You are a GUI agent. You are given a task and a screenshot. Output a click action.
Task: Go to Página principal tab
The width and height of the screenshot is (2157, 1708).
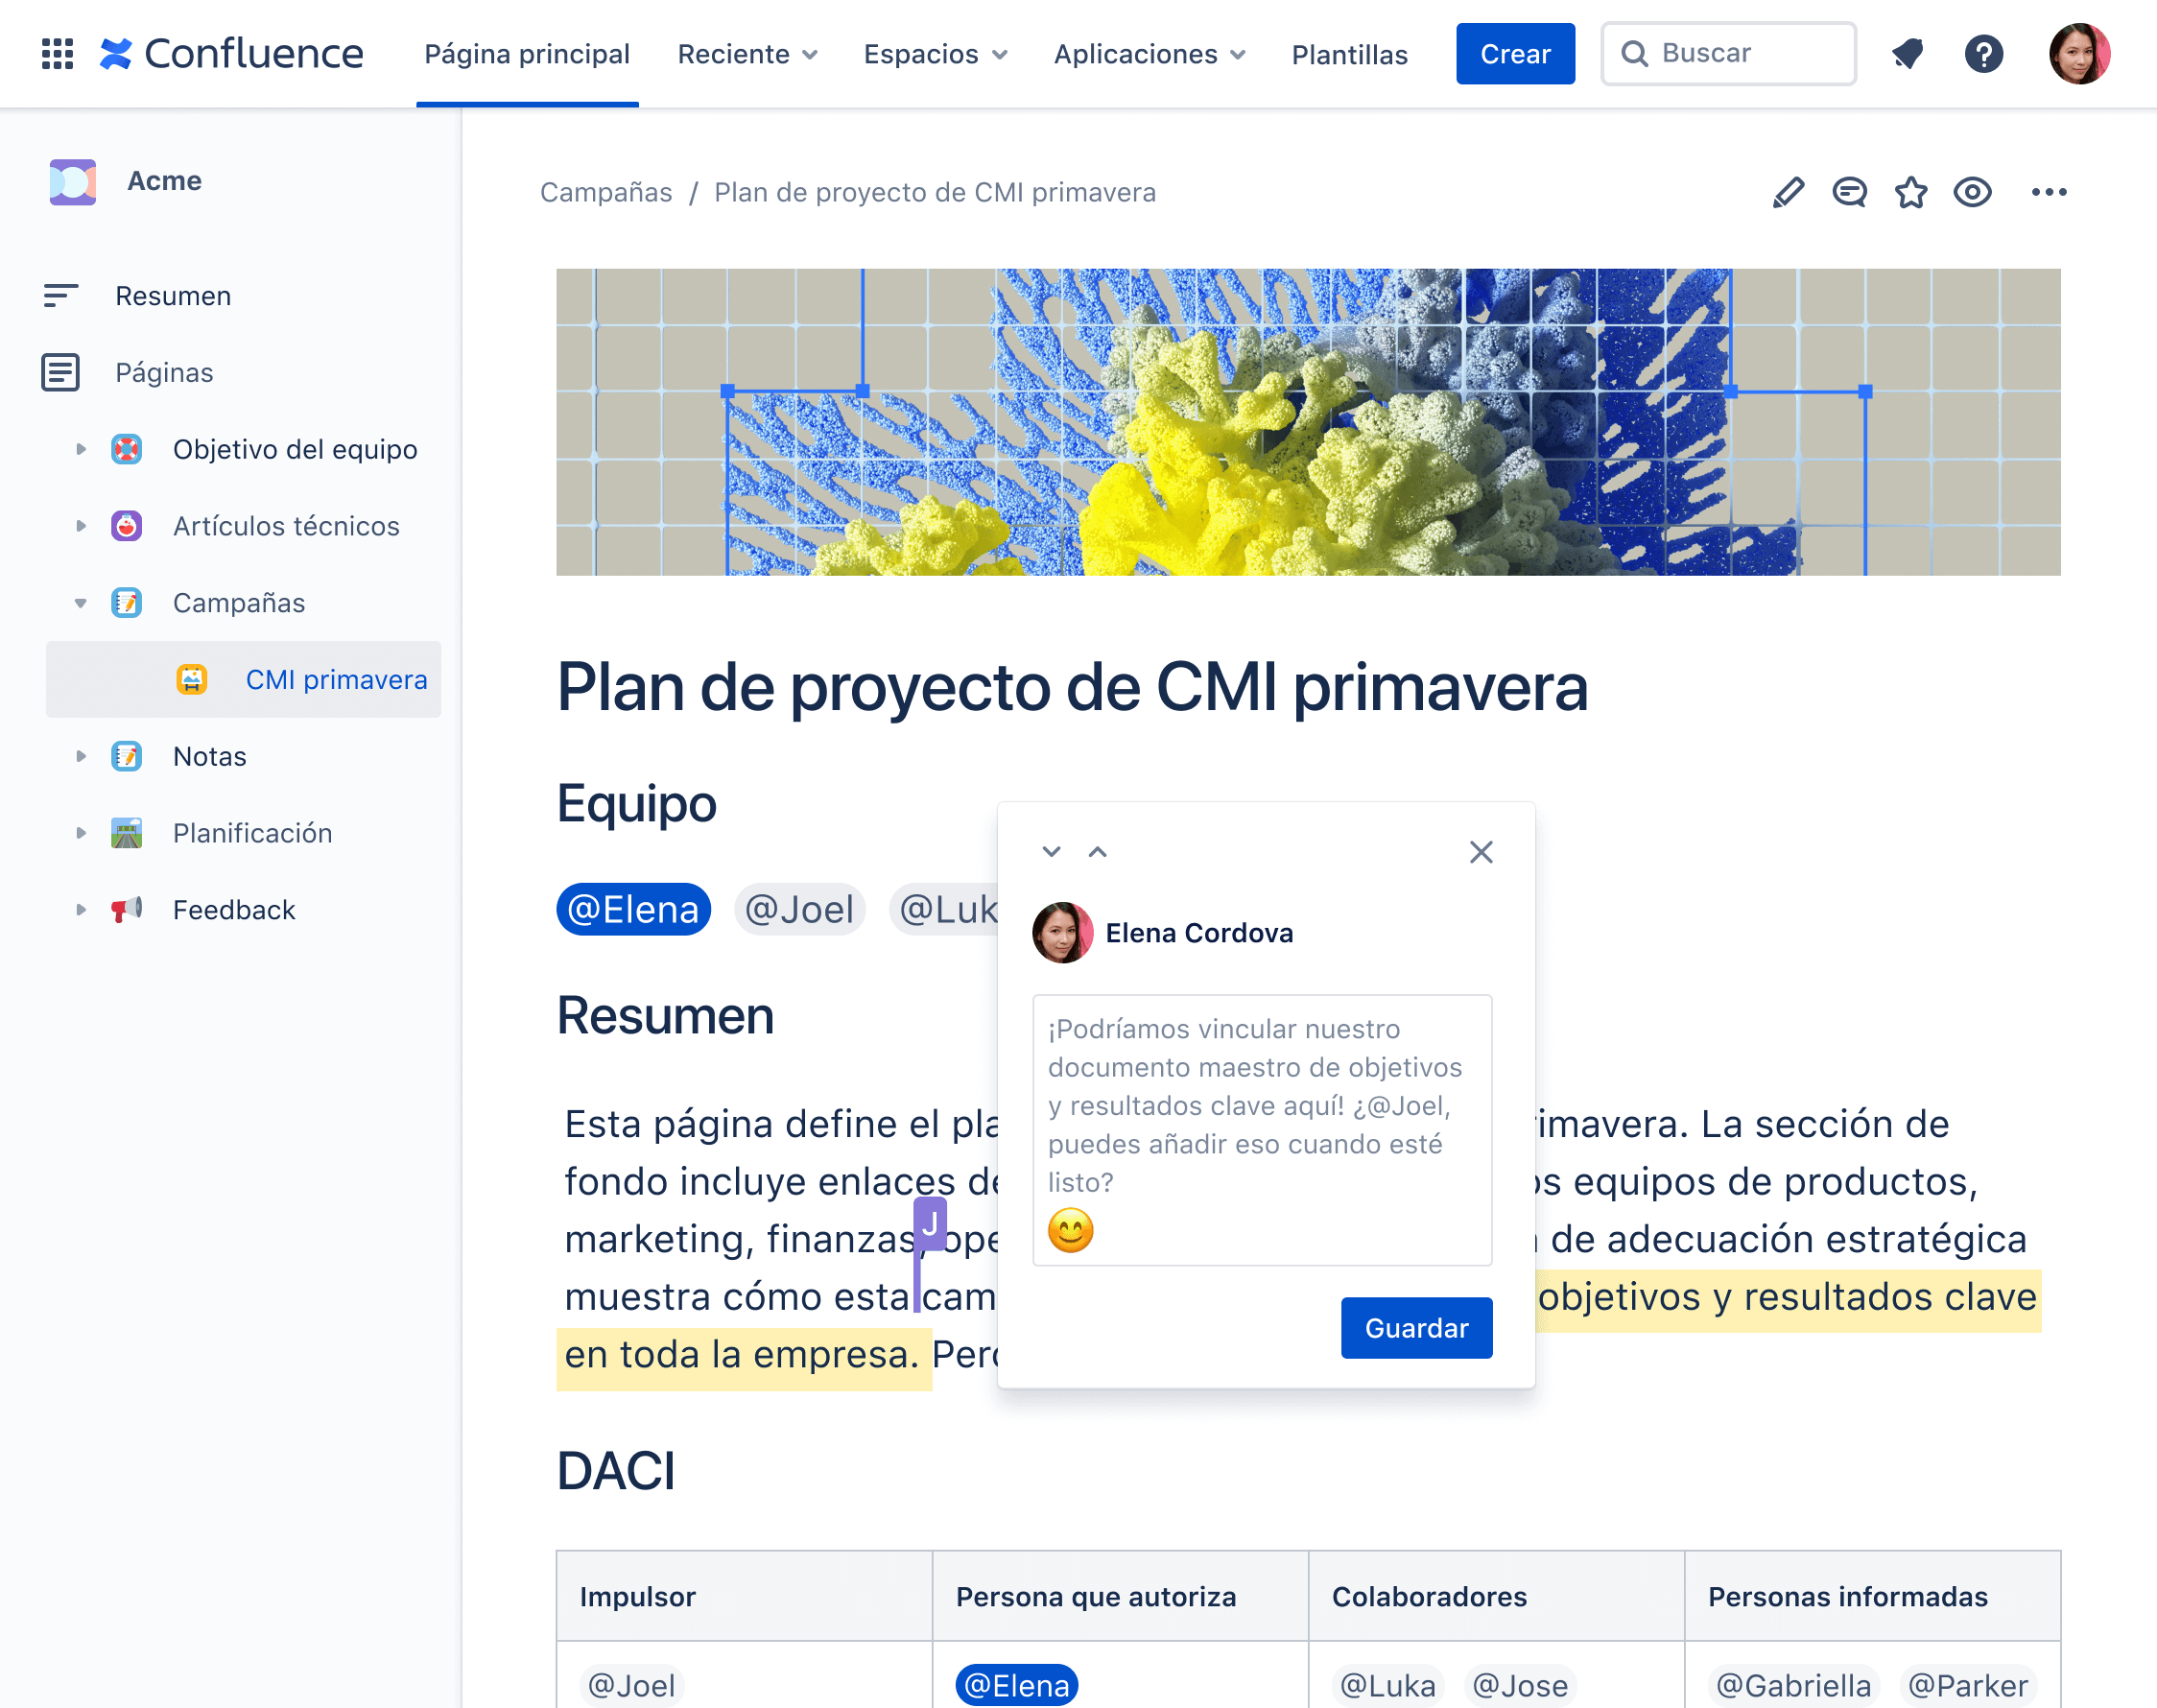click(x=527, y=54)
